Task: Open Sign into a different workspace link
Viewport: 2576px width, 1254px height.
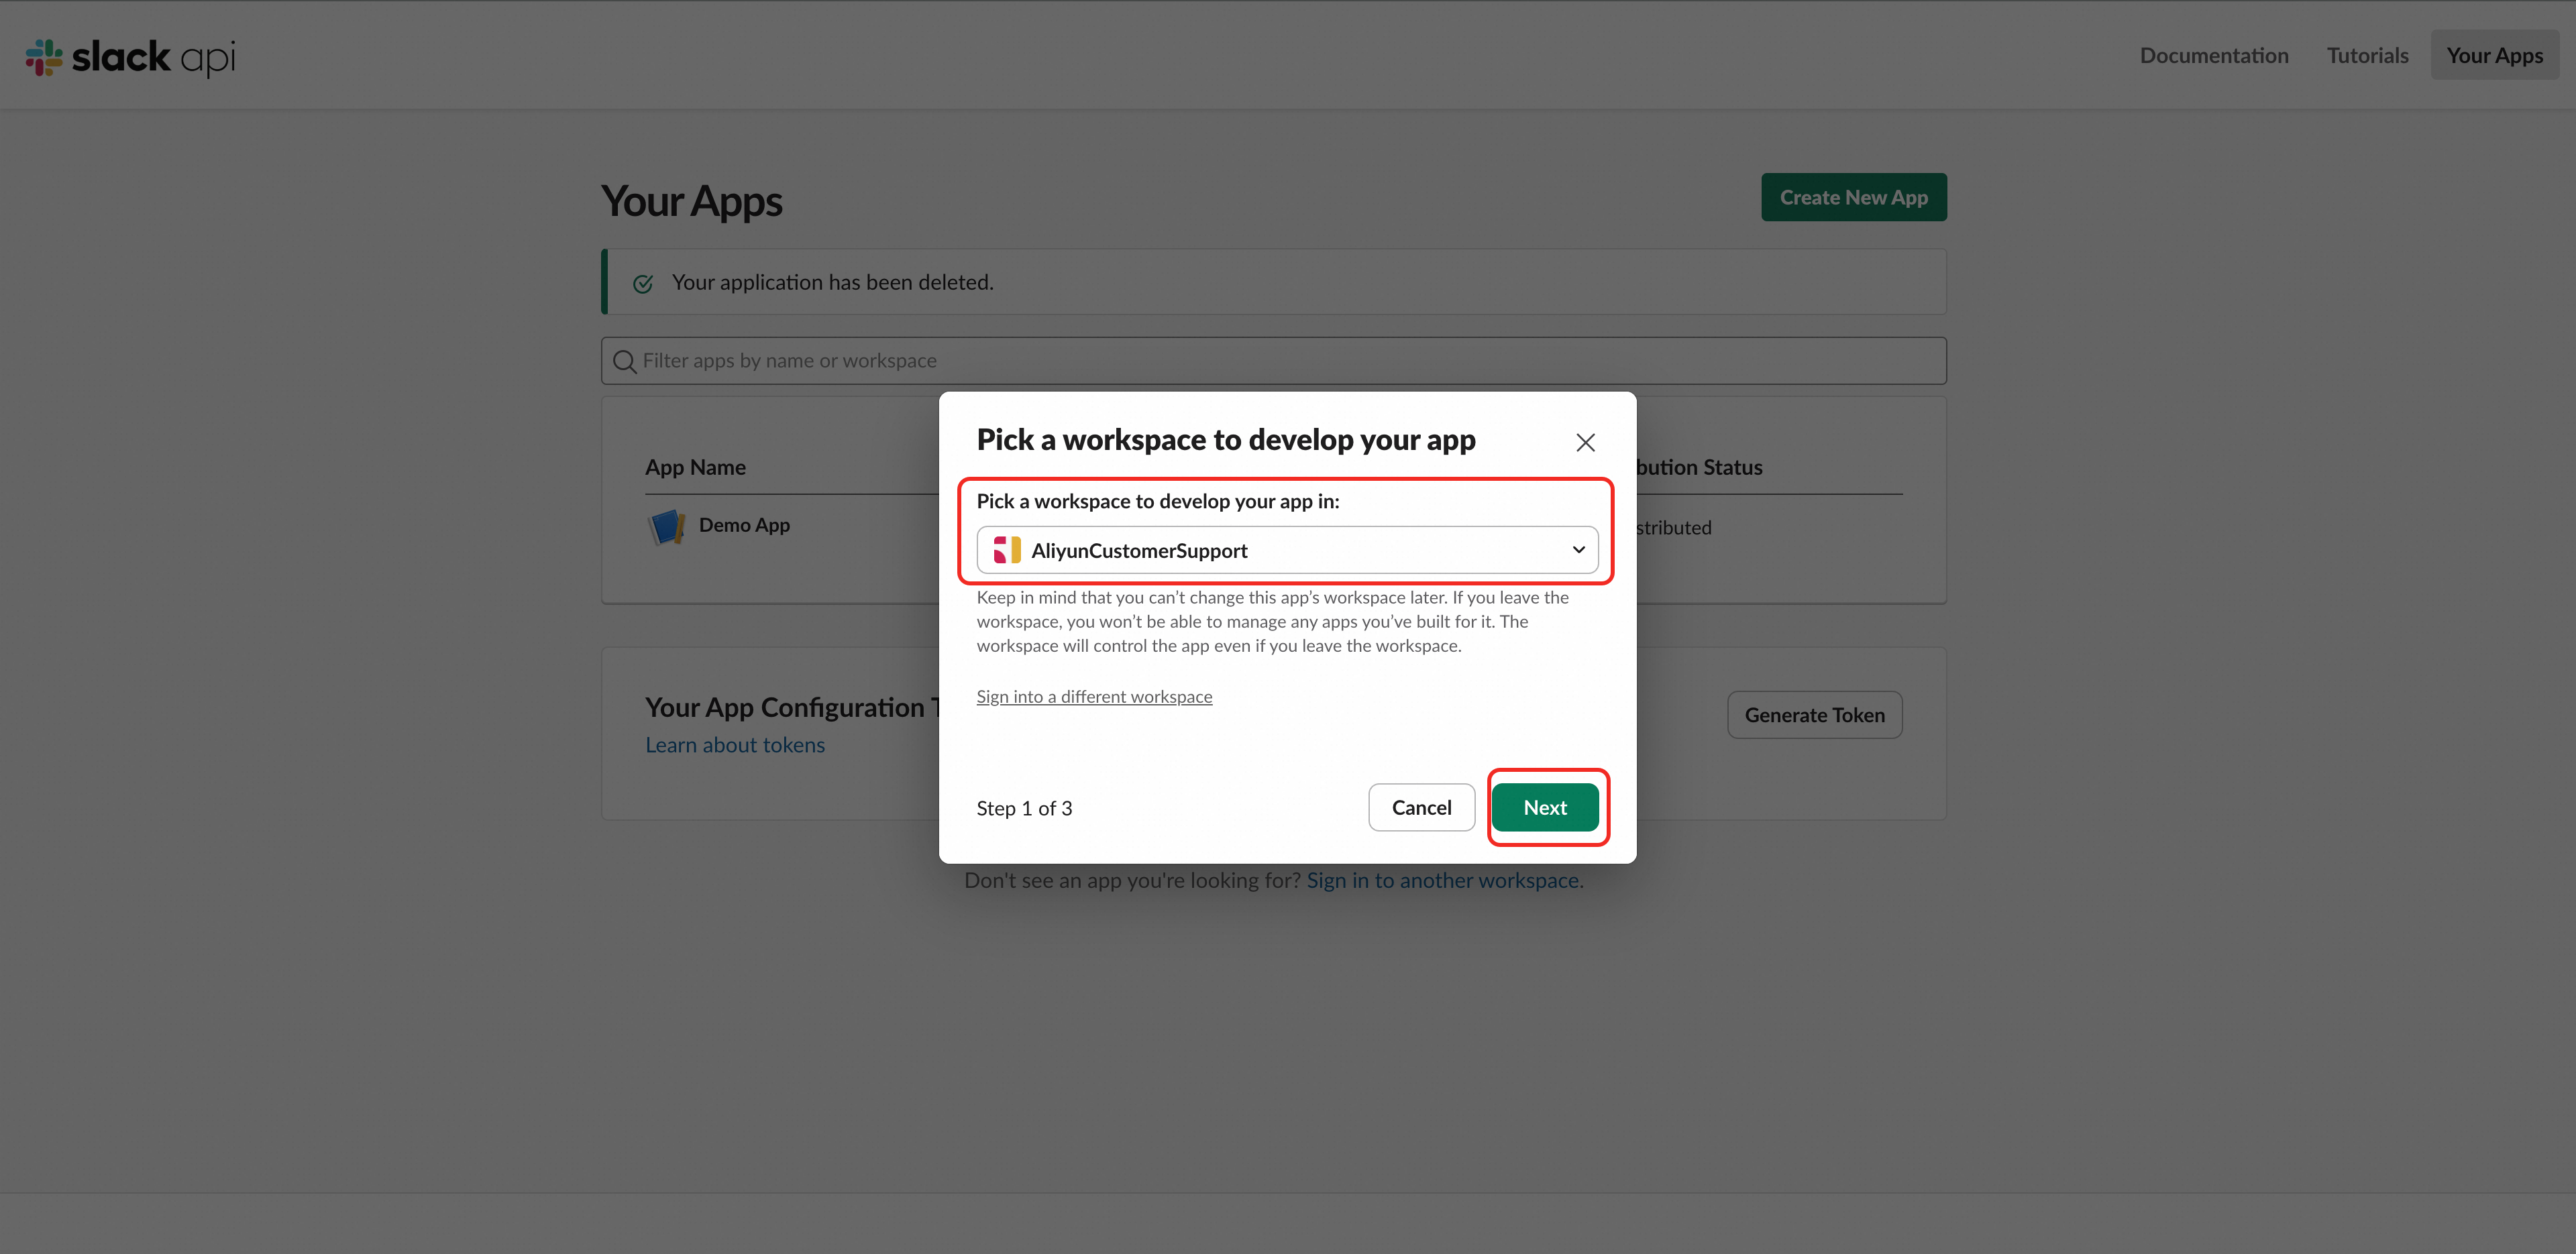Action: tap(1094, 696)
